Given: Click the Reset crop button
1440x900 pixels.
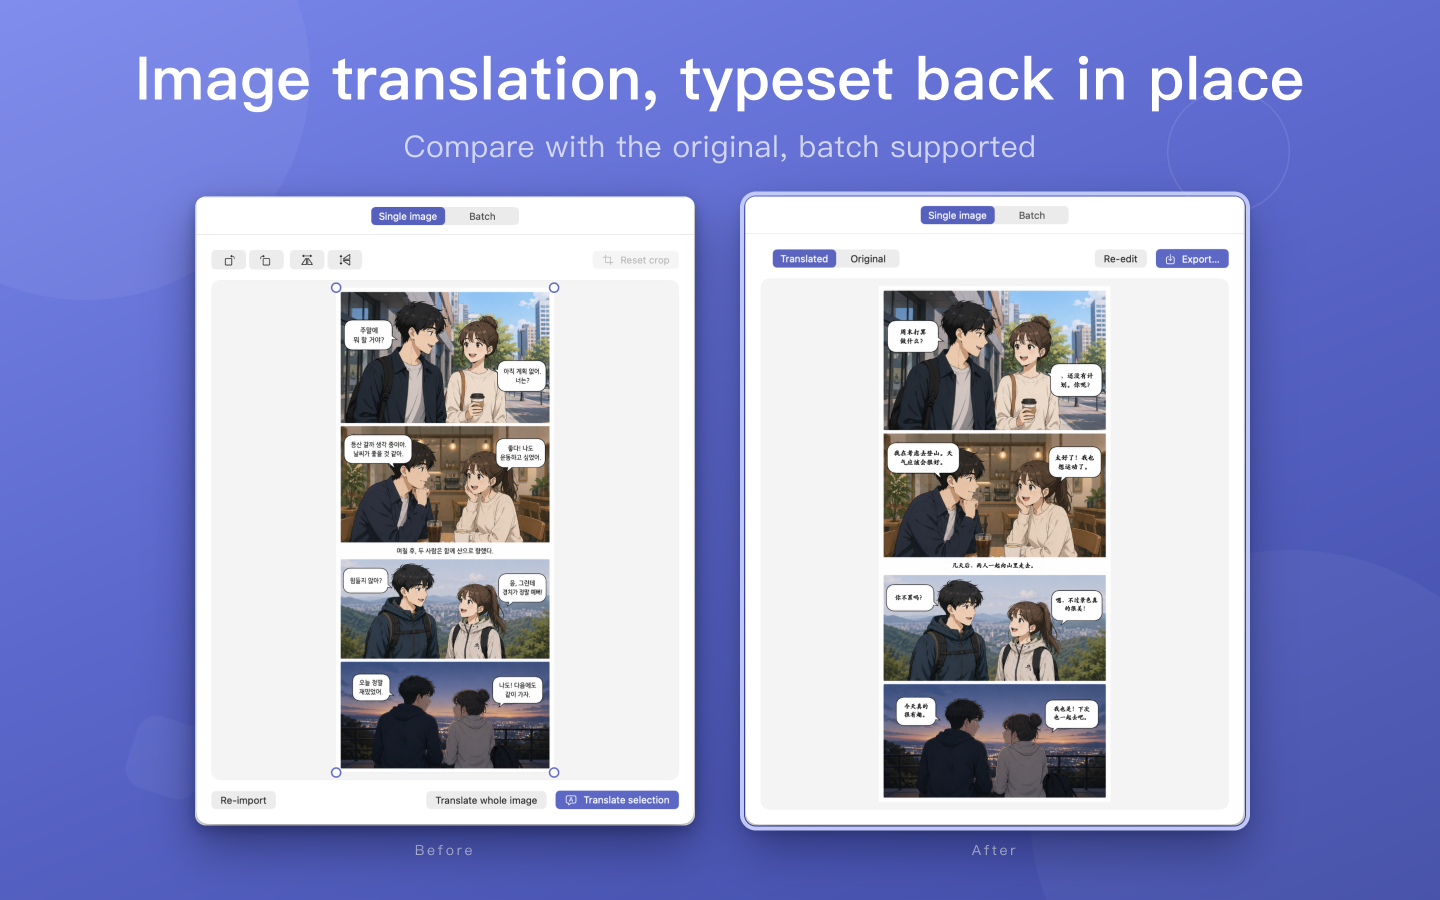Looking at the screenshot, I should 636,260.
